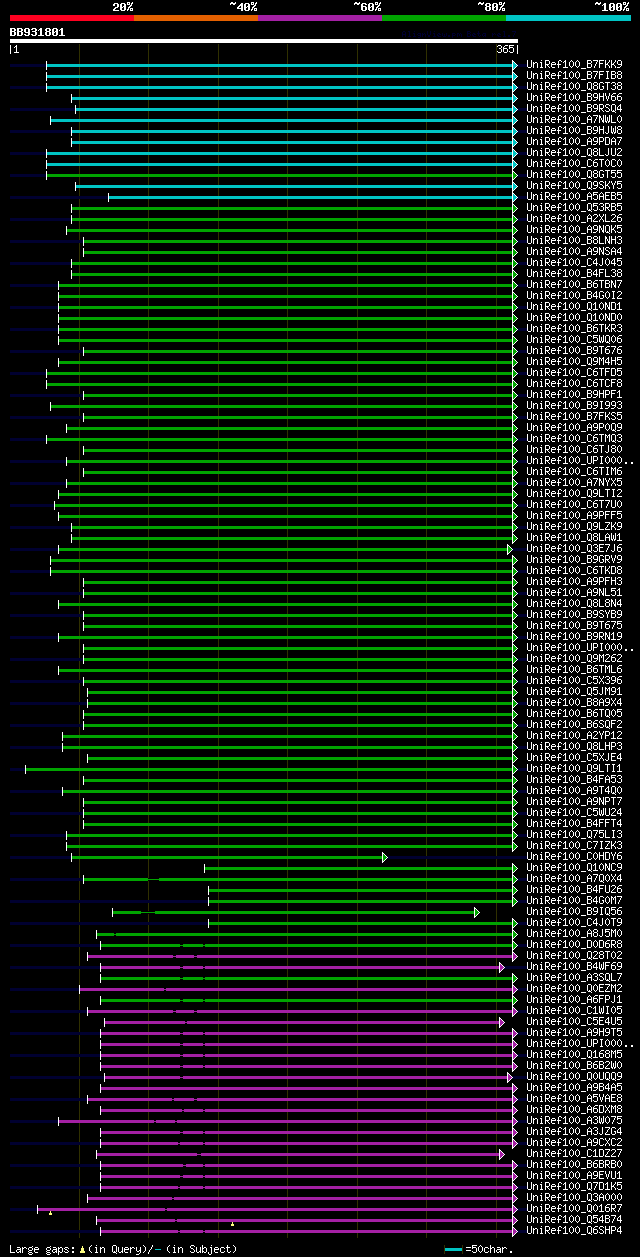Open hit UniRef100_C5E4U5
The width and height of the screenshot is (640, 1257).
574,1022
